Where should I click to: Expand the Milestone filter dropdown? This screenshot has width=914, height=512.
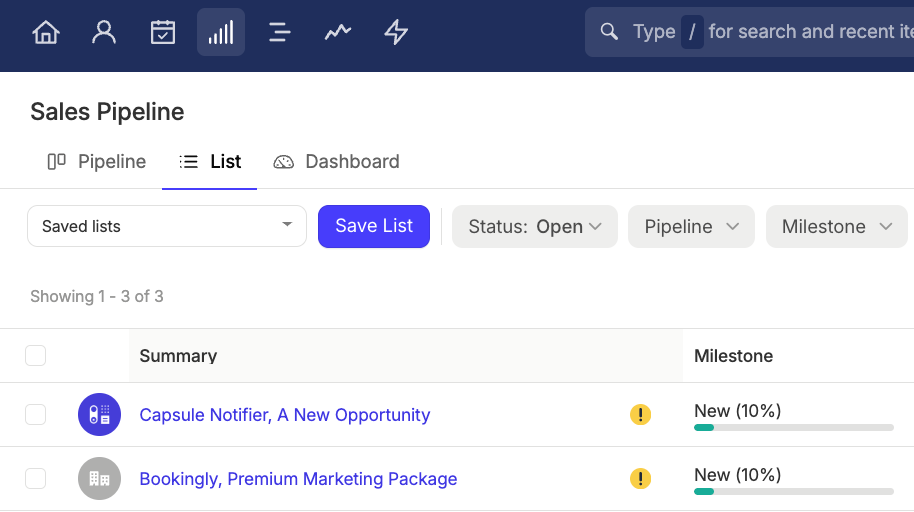[836, 226]
